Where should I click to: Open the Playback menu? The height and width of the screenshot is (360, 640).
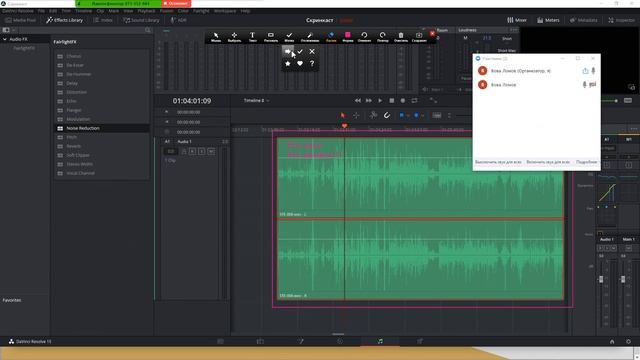pos(146,11)
